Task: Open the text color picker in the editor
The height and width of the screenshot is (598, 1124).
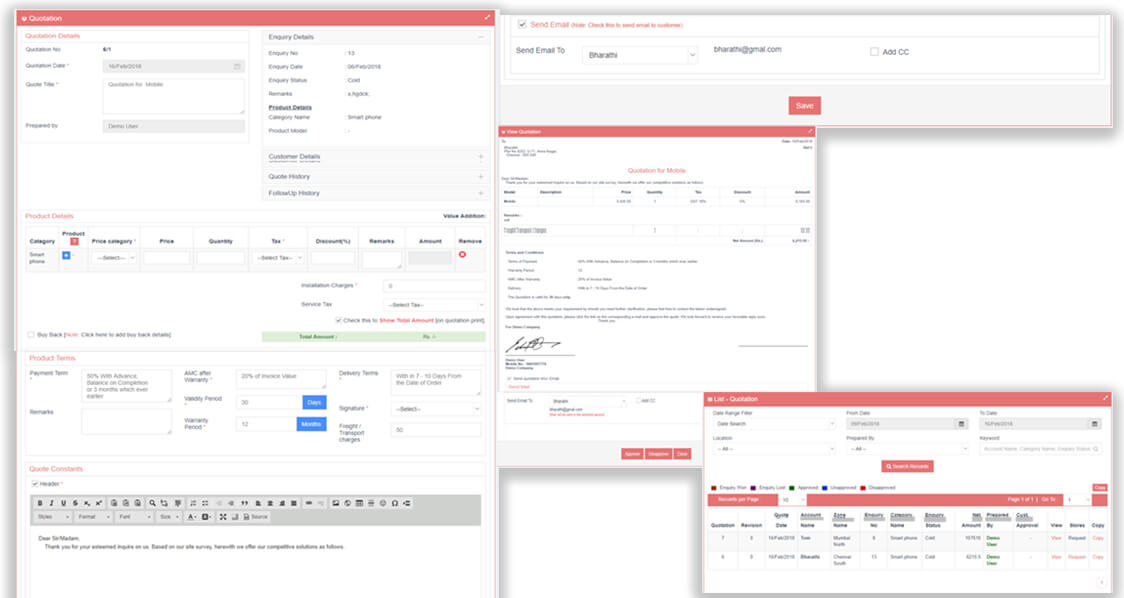Action: pyautogui.click(x=192, y=517)
